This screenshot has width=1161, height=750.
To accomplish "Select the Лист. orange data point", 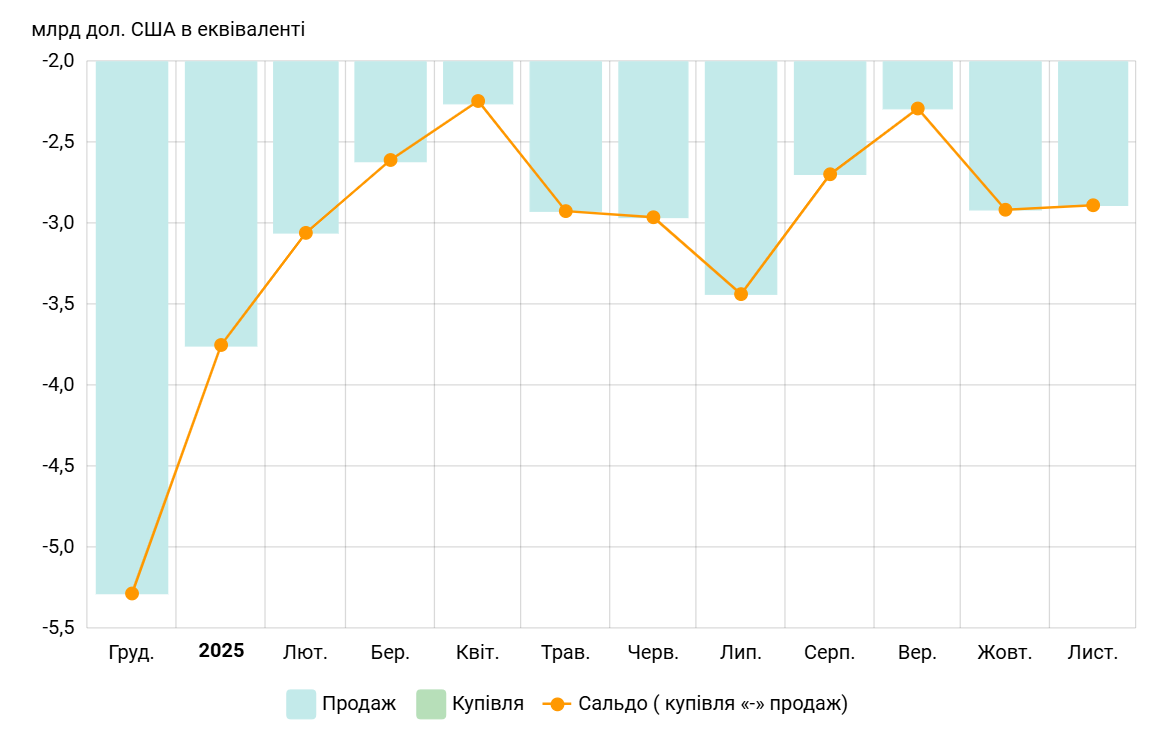I will (x=1093, y=205).
